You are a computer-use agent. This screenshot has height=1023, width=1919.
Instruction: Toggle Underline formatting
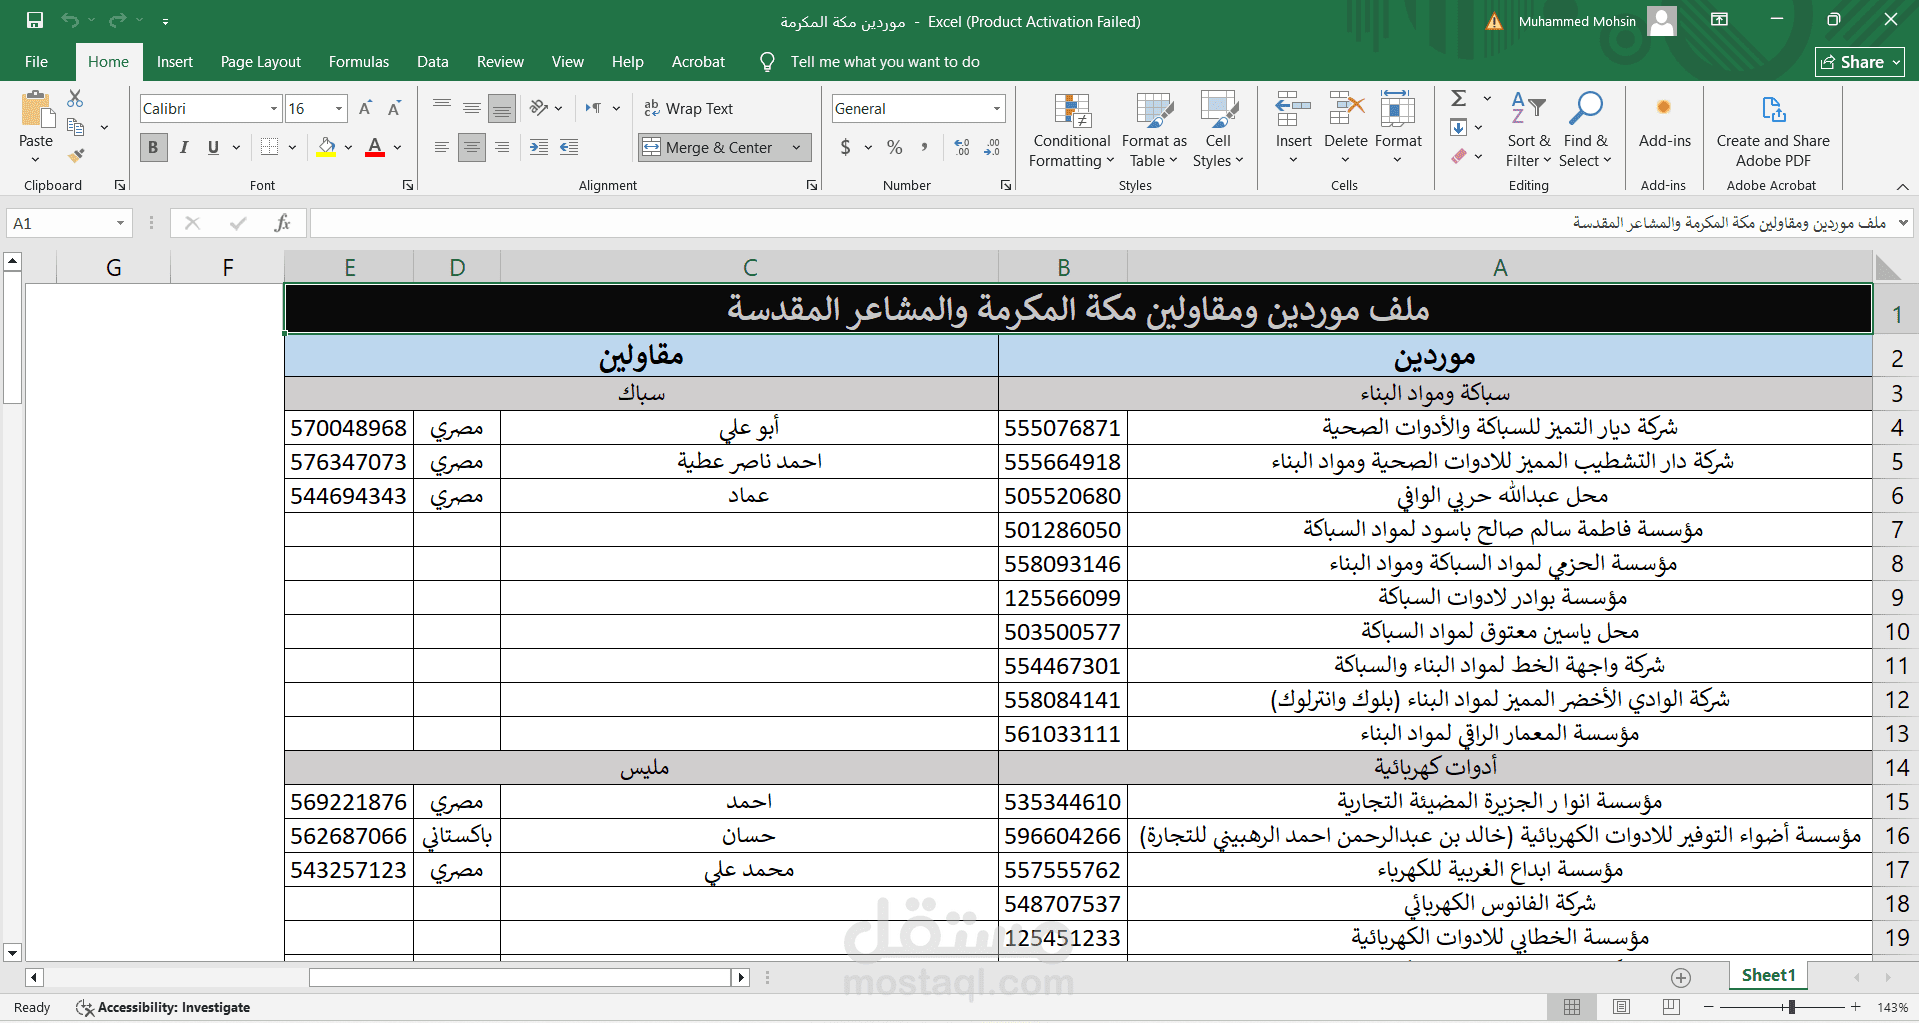pyautogui.click(x=213, y=147)
